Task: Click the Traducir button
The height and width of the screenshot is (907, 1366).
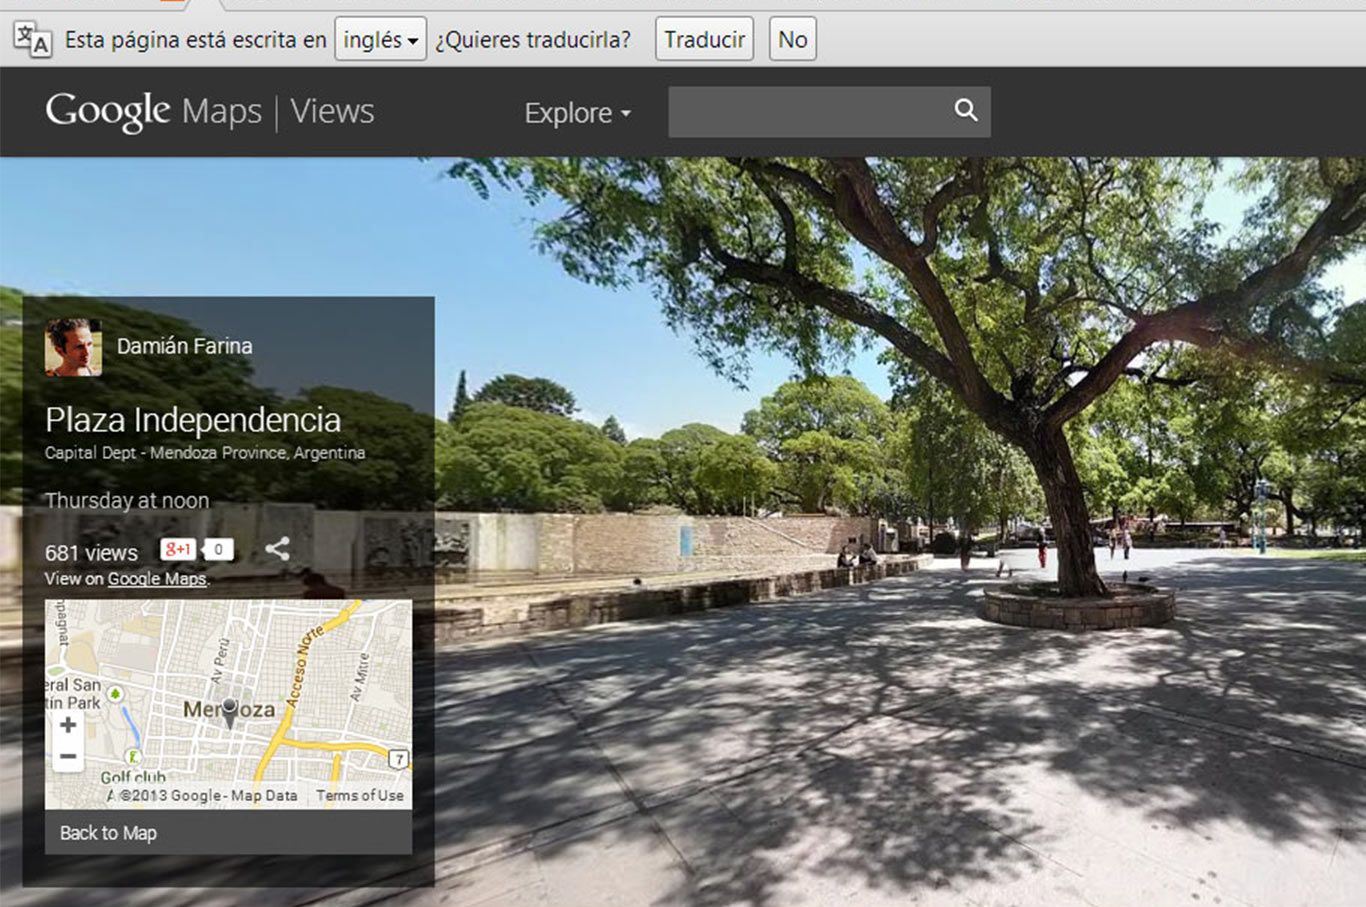Action: [x=704, y=39]
